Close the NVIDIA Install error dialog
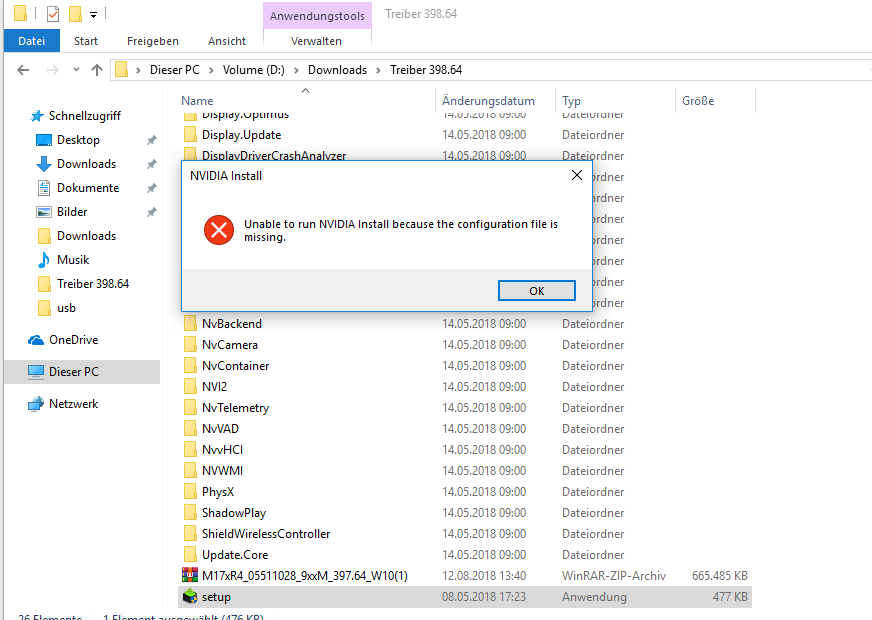 tap(576, 175)
